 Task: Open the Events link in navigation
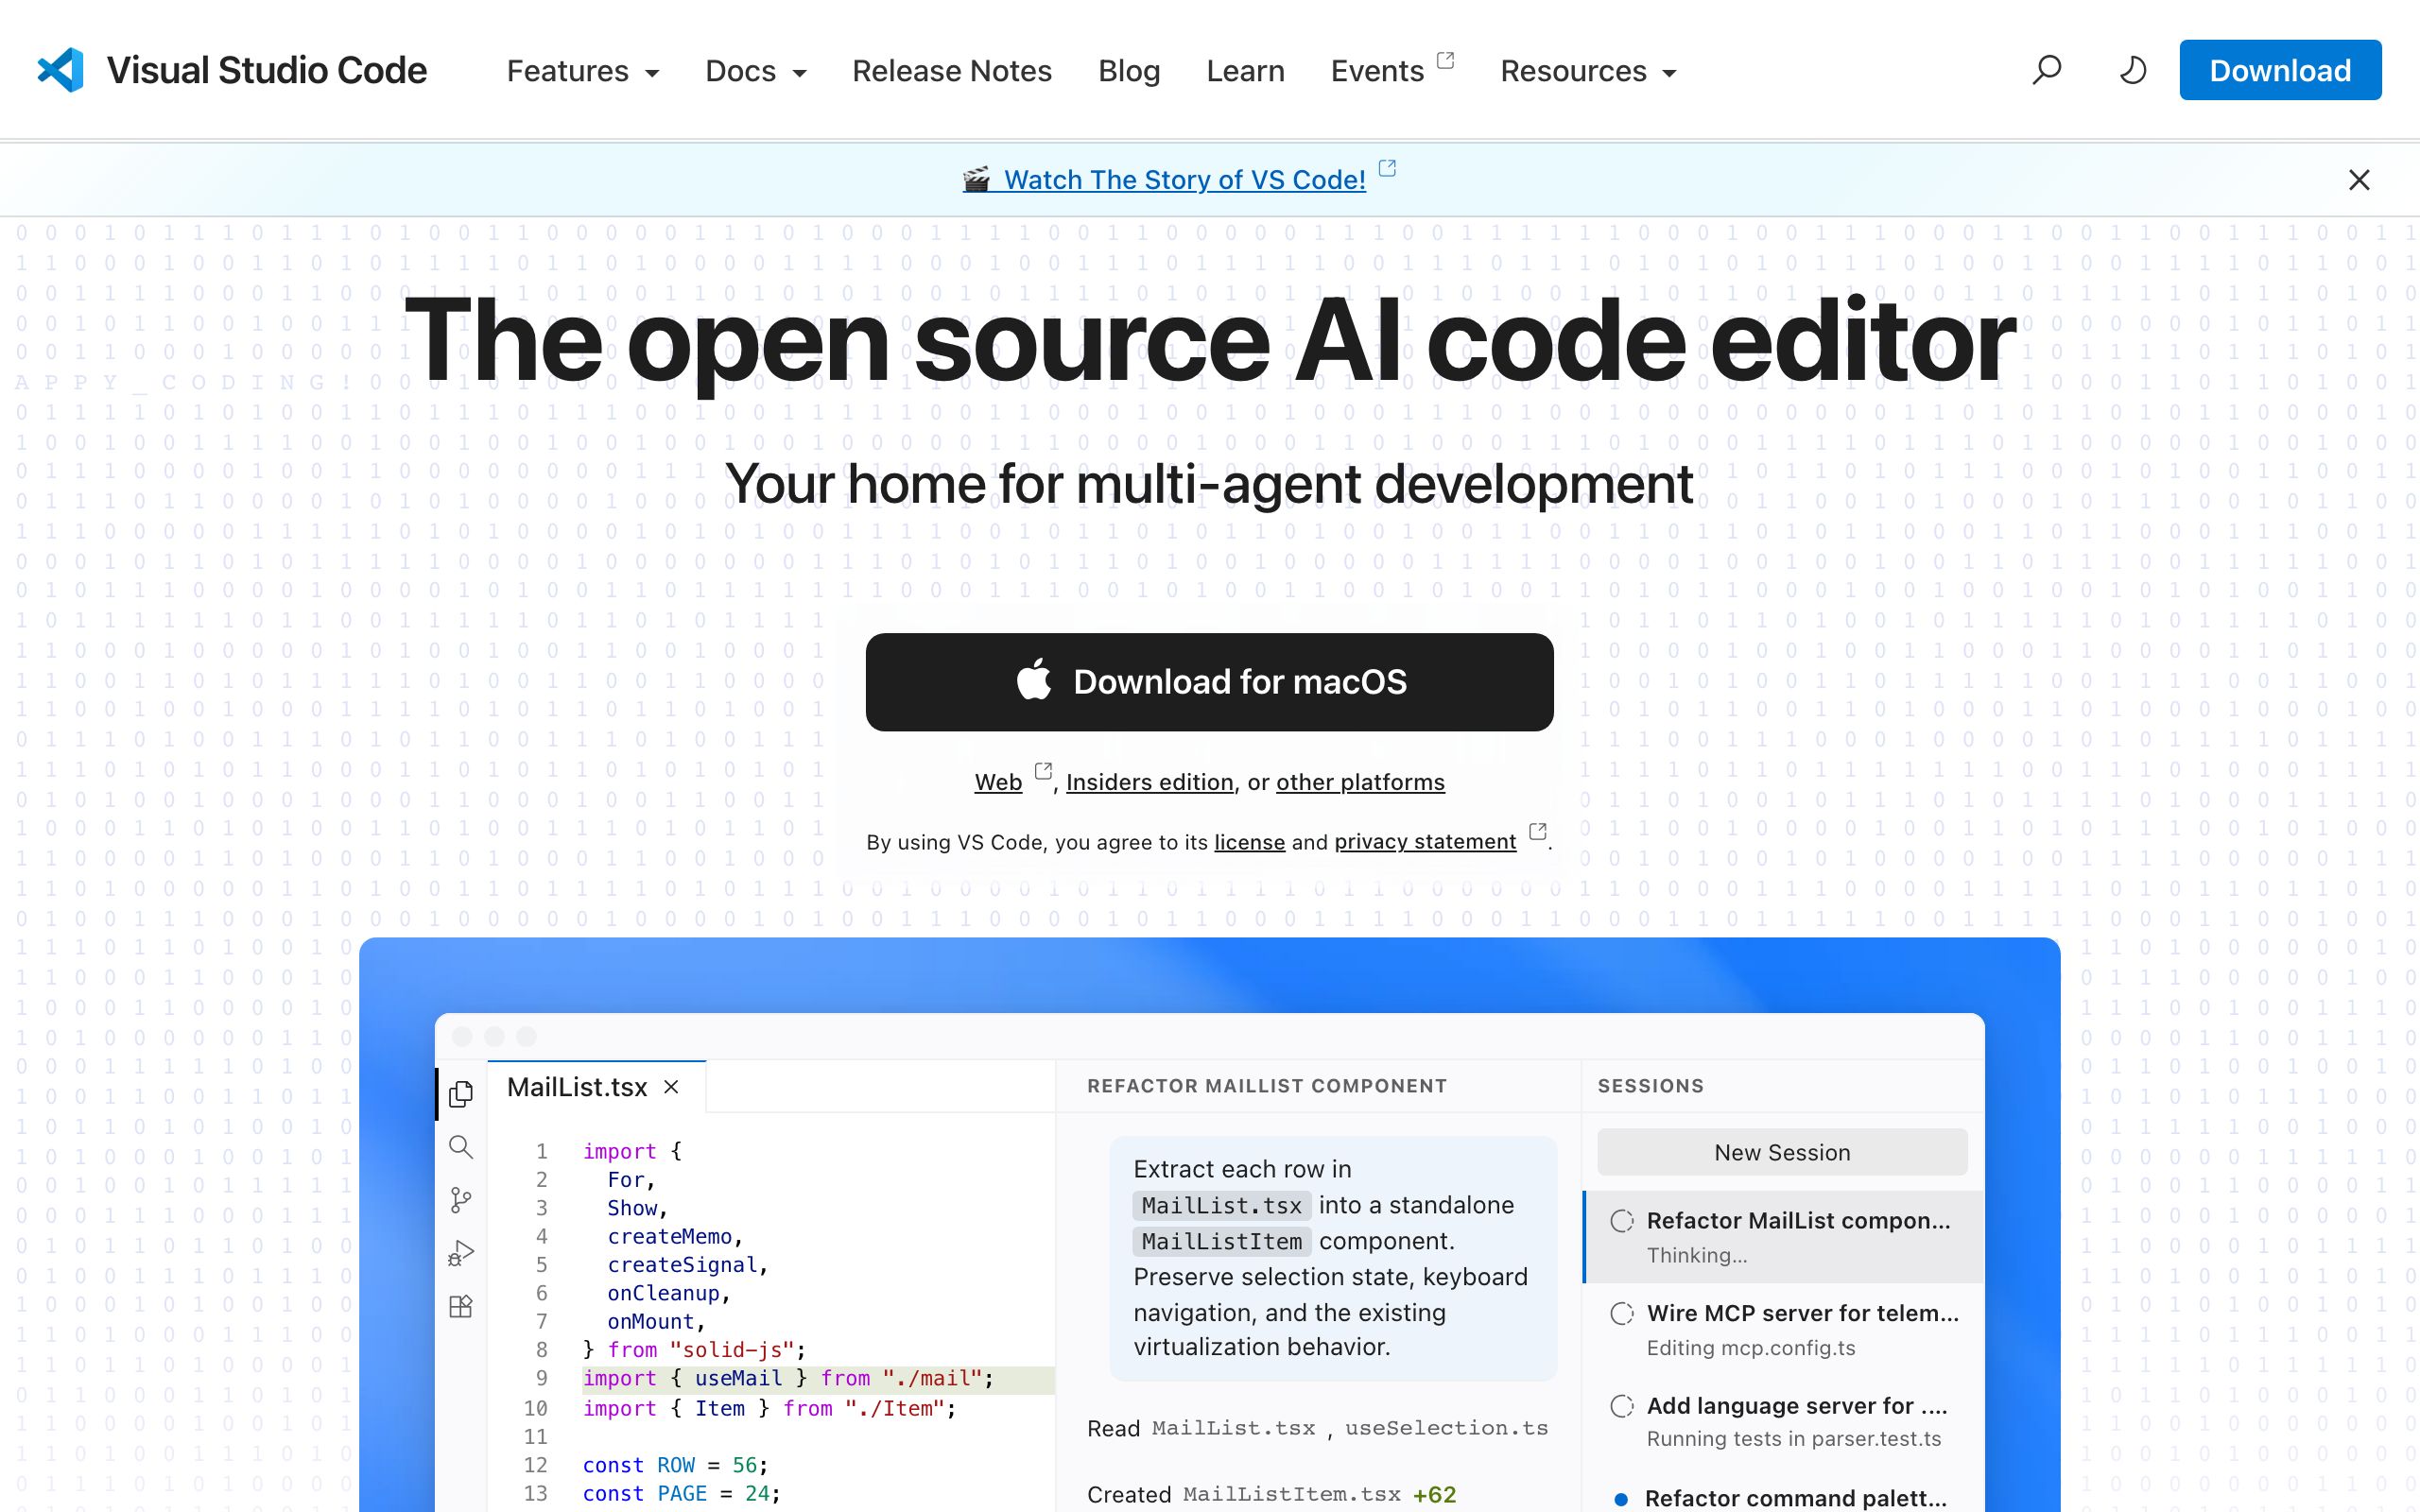pyautogui.click(x=1377, y=71)
